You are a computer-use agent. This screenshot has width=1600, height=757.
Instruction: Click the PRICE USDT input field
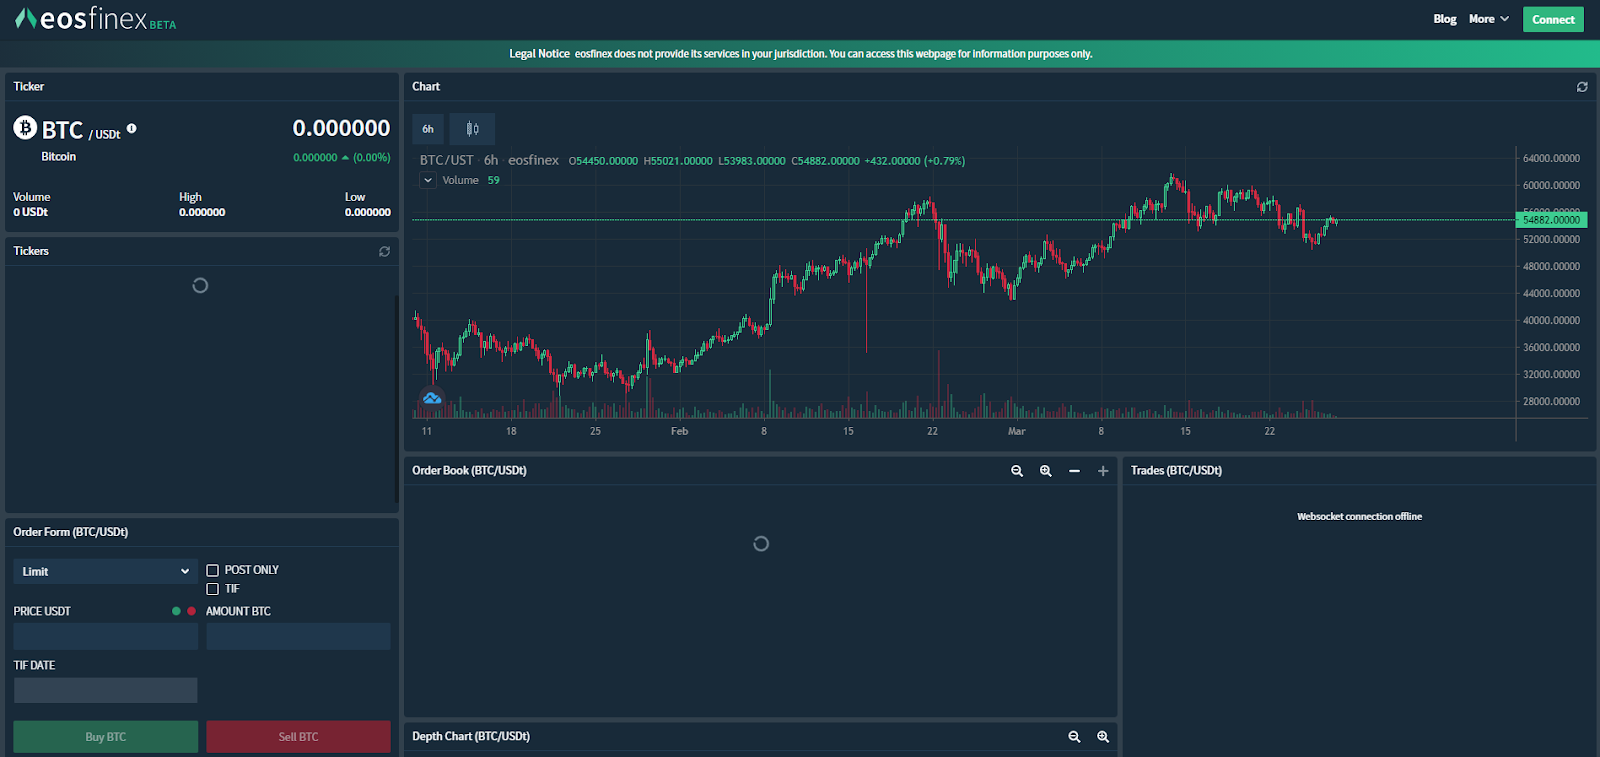(106, 636)
